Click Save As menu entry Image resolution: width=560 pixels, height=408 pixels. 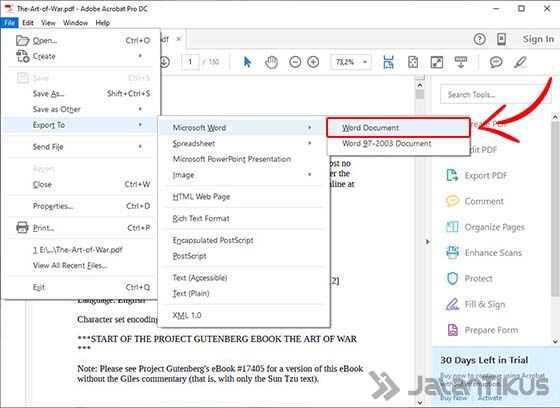(81, 93)
